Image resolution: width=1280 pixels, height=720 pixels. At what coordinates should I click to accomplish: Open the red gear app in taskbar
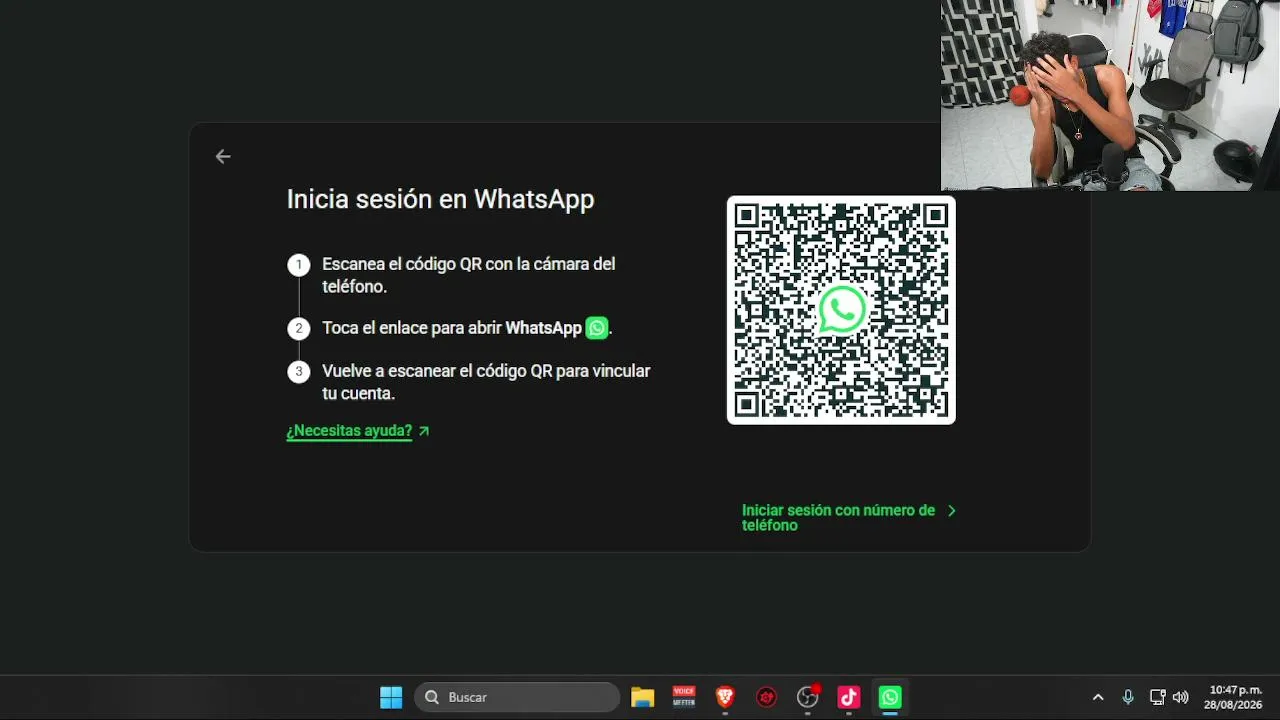[767, 697]
